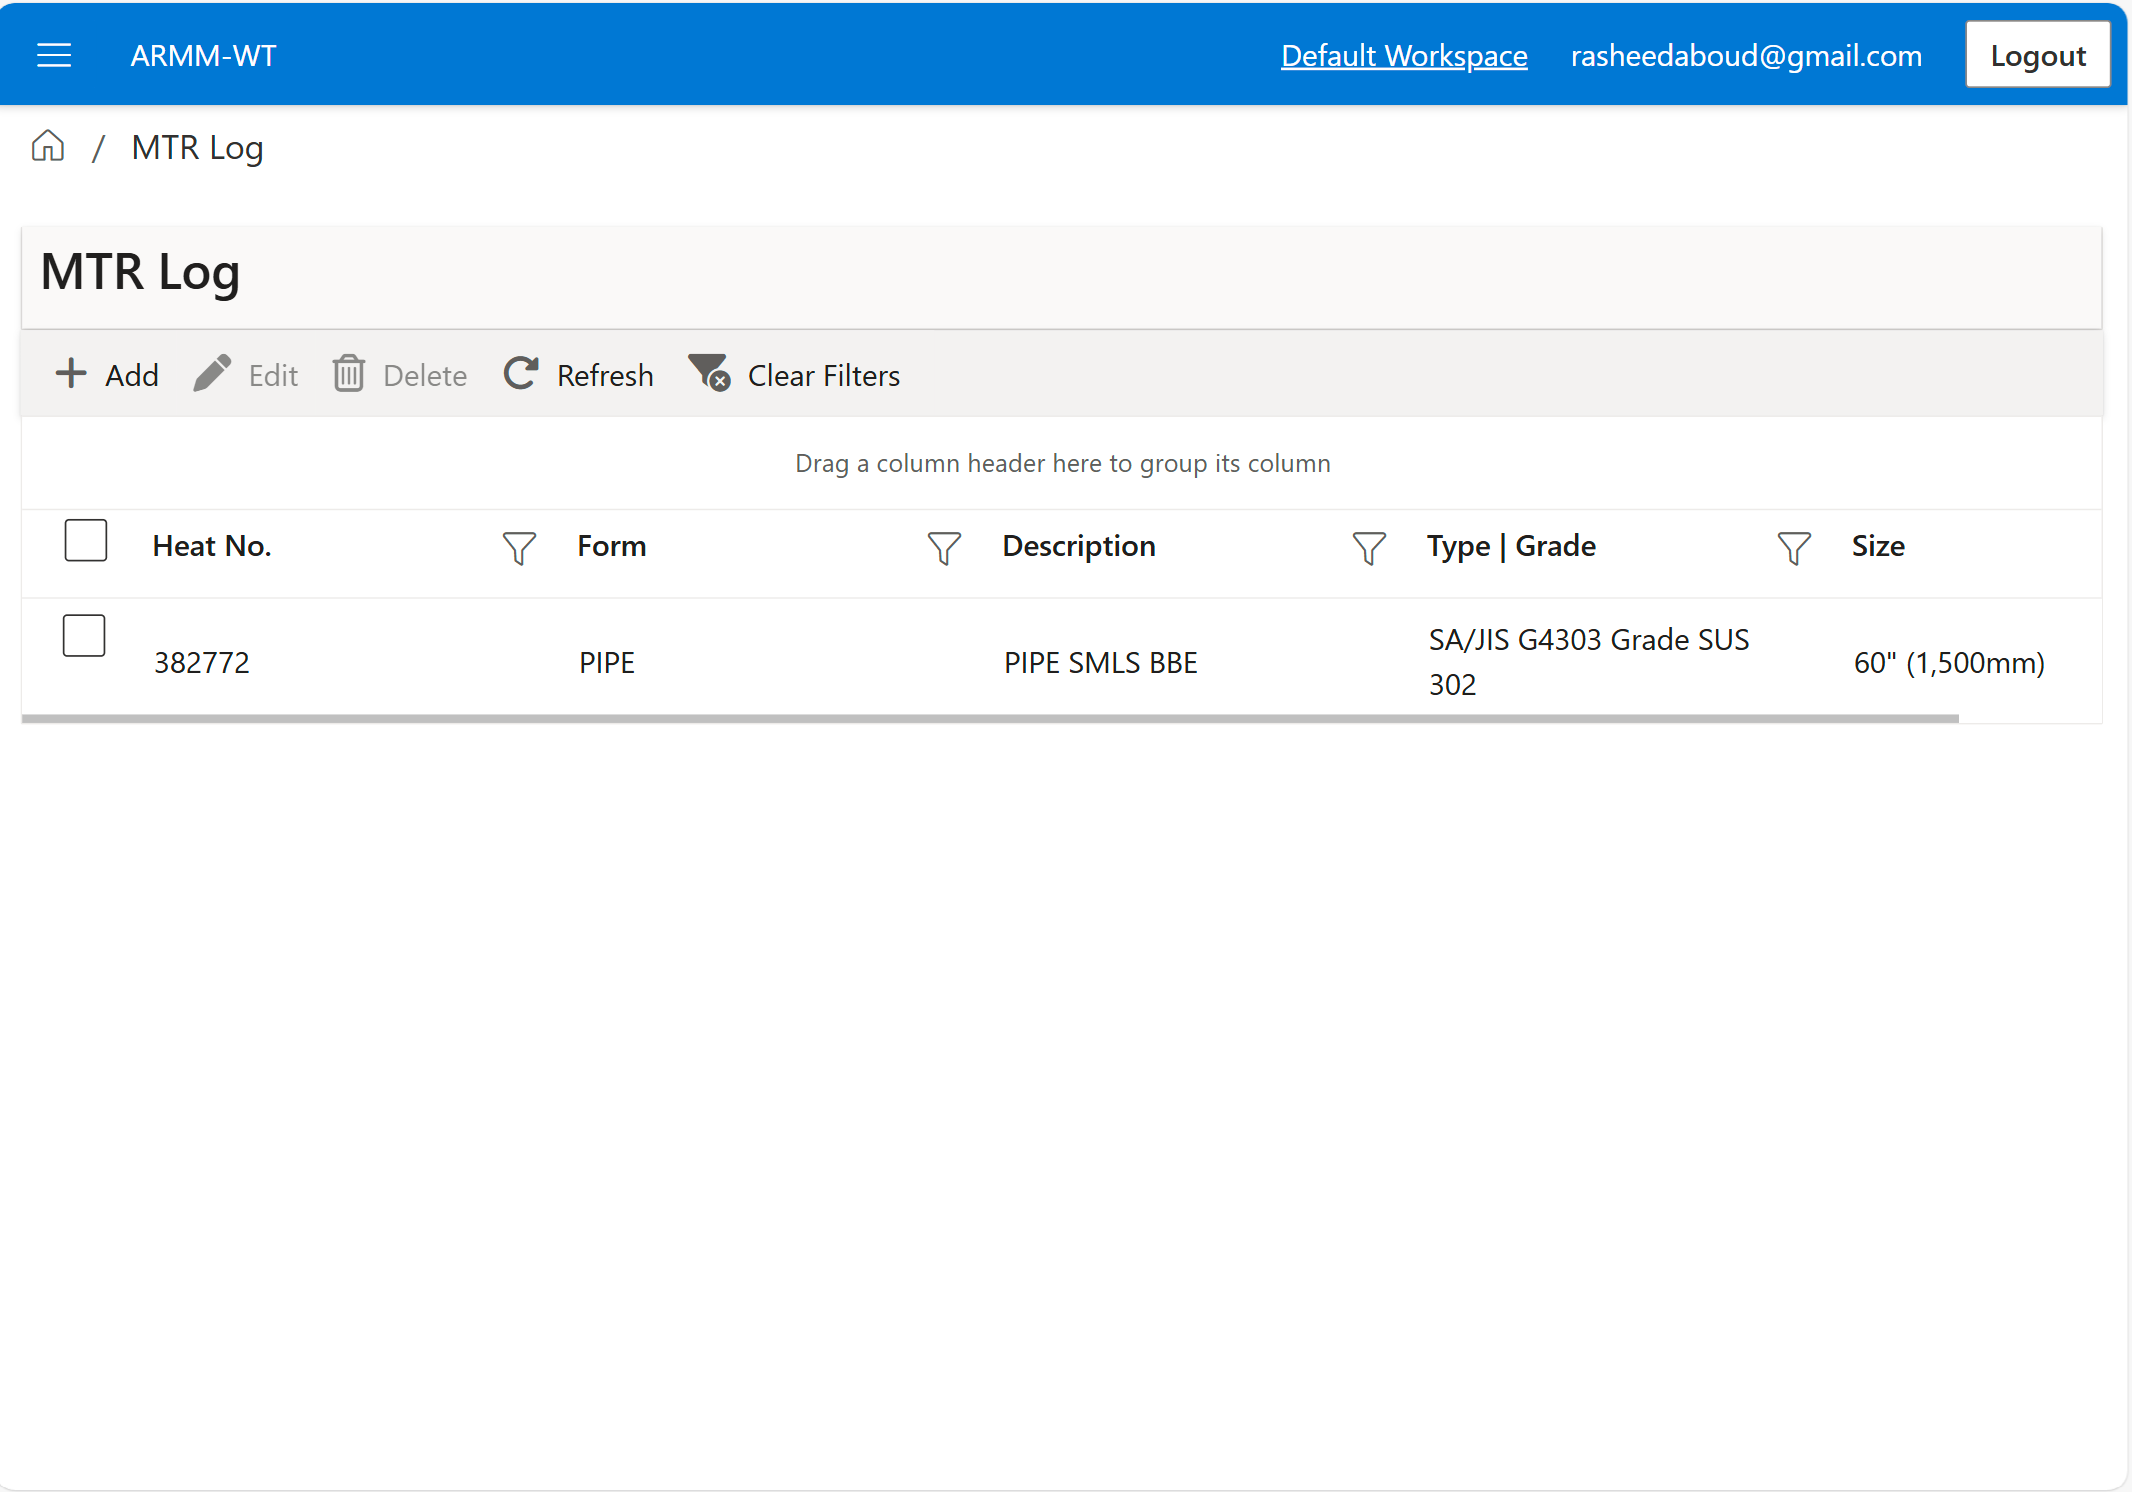Click the horizontal scrollbar under the grid

pyautogui.click(x=990, y=718)
